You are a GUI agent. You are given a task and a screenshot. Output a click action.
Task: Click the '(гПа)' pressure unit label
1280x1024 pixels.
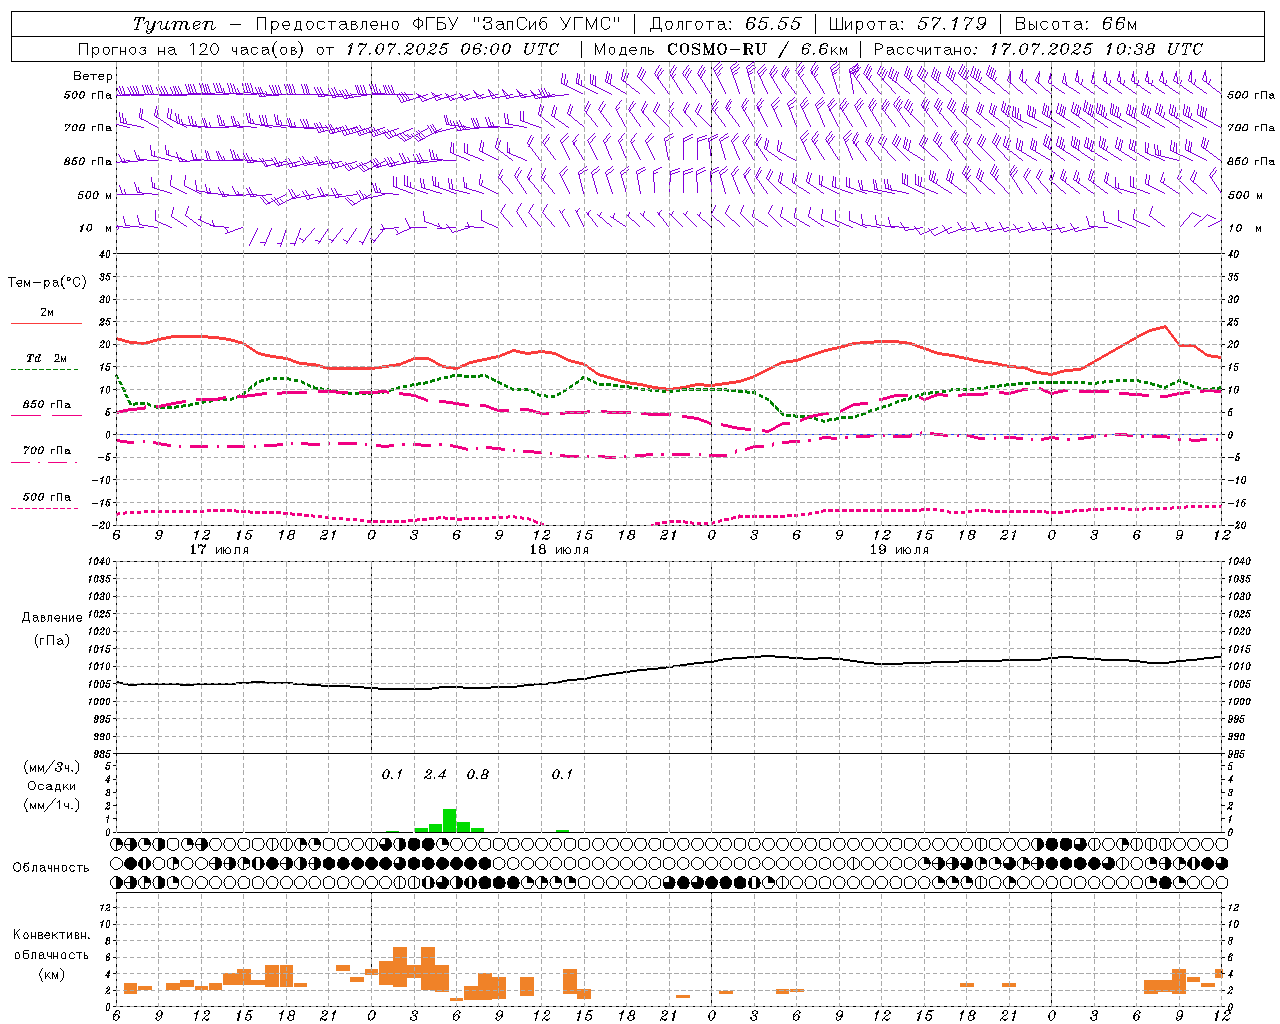pyautogui.click(x=52, y=641)
